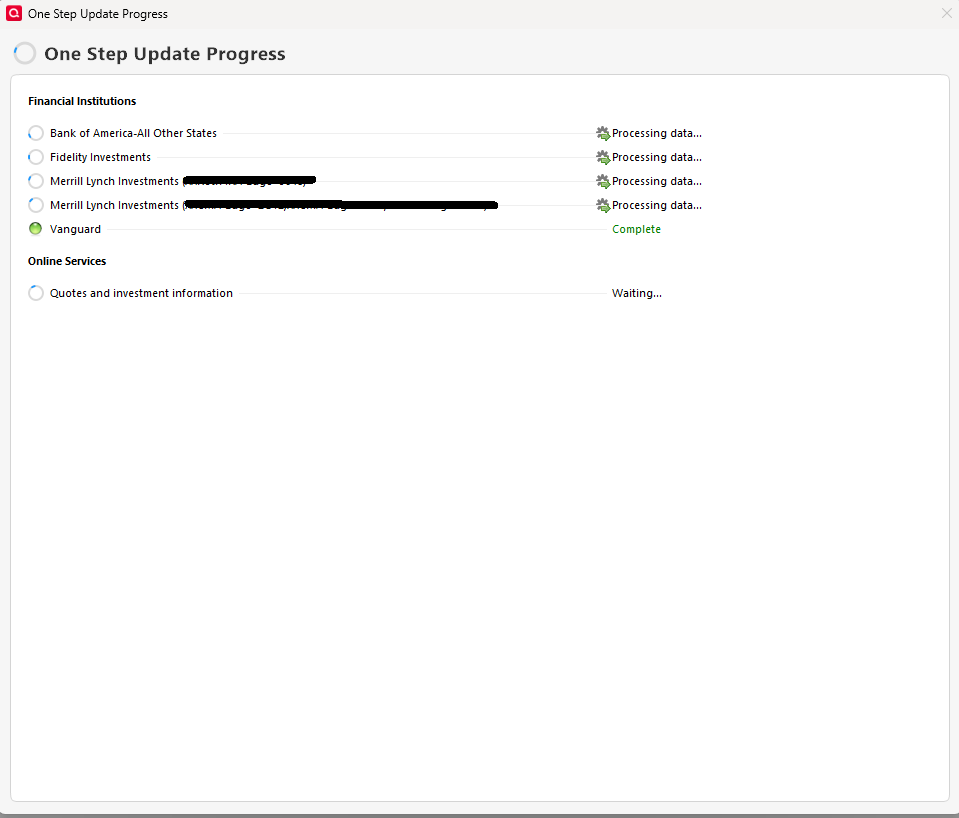Click the Online Services section heading
This screenshot has width=959, height=818.
pyautogui.click(x=67, y=261)
